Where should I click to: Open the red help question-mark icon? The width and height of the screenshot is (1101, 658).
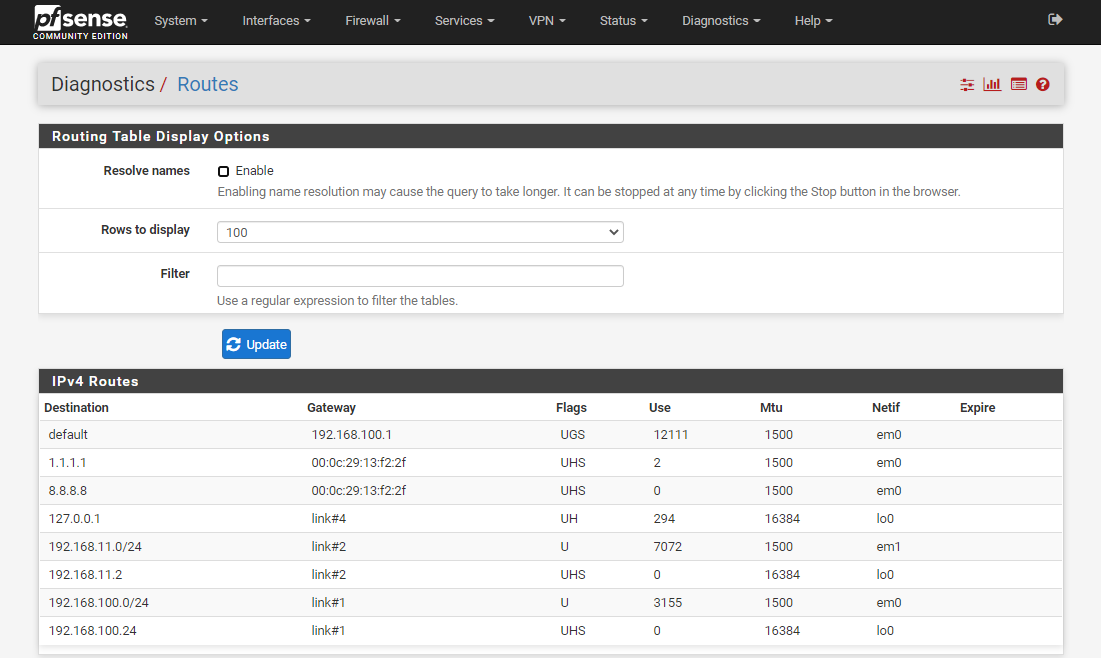[1043, 84]
